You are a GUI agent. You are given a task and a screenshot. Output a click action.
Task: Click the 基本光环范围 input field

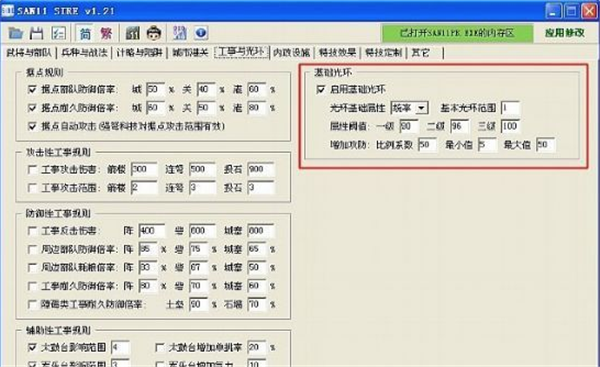click(510, 108)
